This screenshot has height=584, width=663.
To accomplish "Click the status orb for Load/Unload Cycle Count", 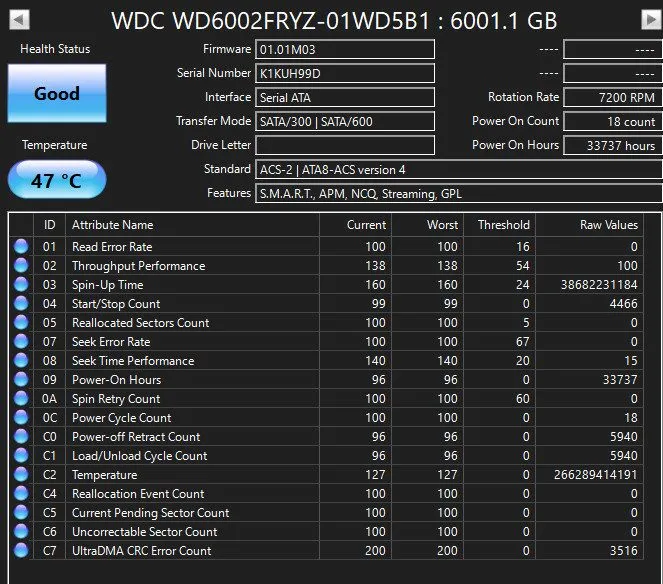I will pos(21,455).
